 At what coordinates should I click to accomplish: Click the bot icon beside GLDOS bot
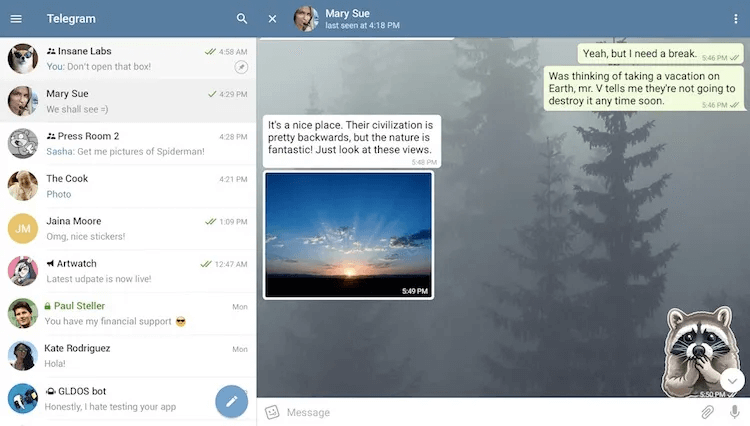click(51, 391)
